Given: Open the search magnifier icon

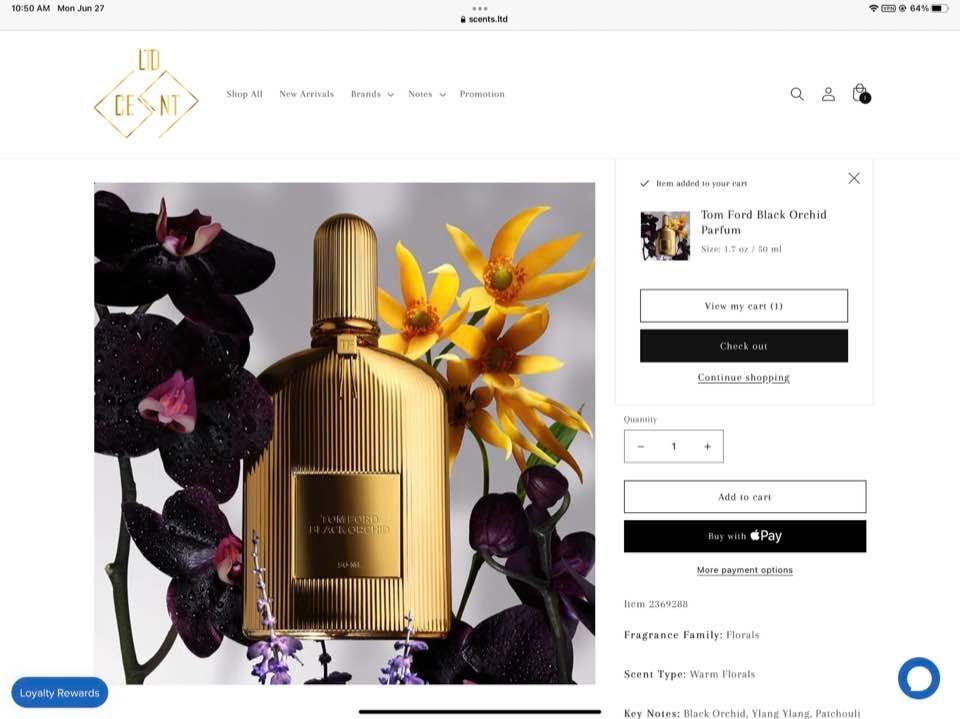Looking at the screenshot, I should 797,94.
